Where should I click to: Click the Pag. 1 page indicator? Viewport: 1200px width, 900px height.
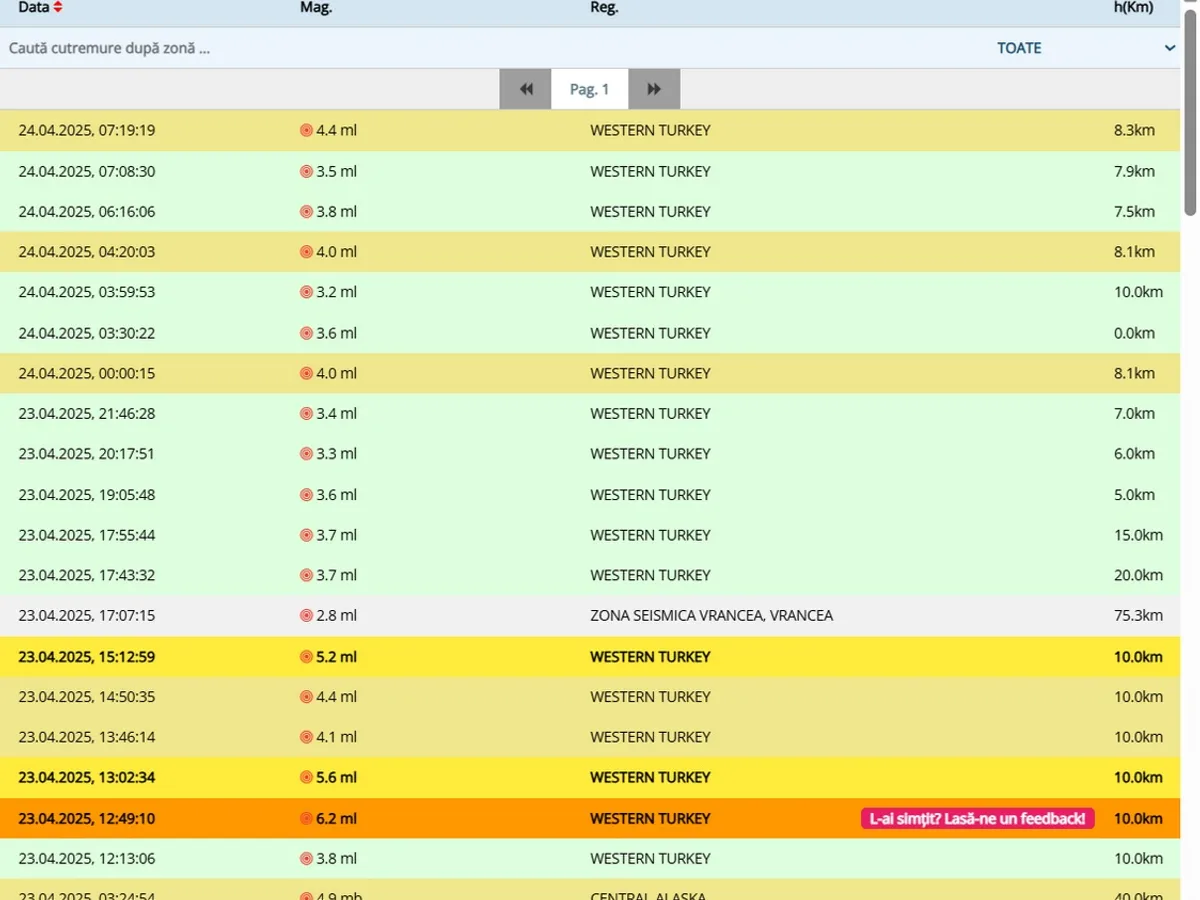coord(589,89)
